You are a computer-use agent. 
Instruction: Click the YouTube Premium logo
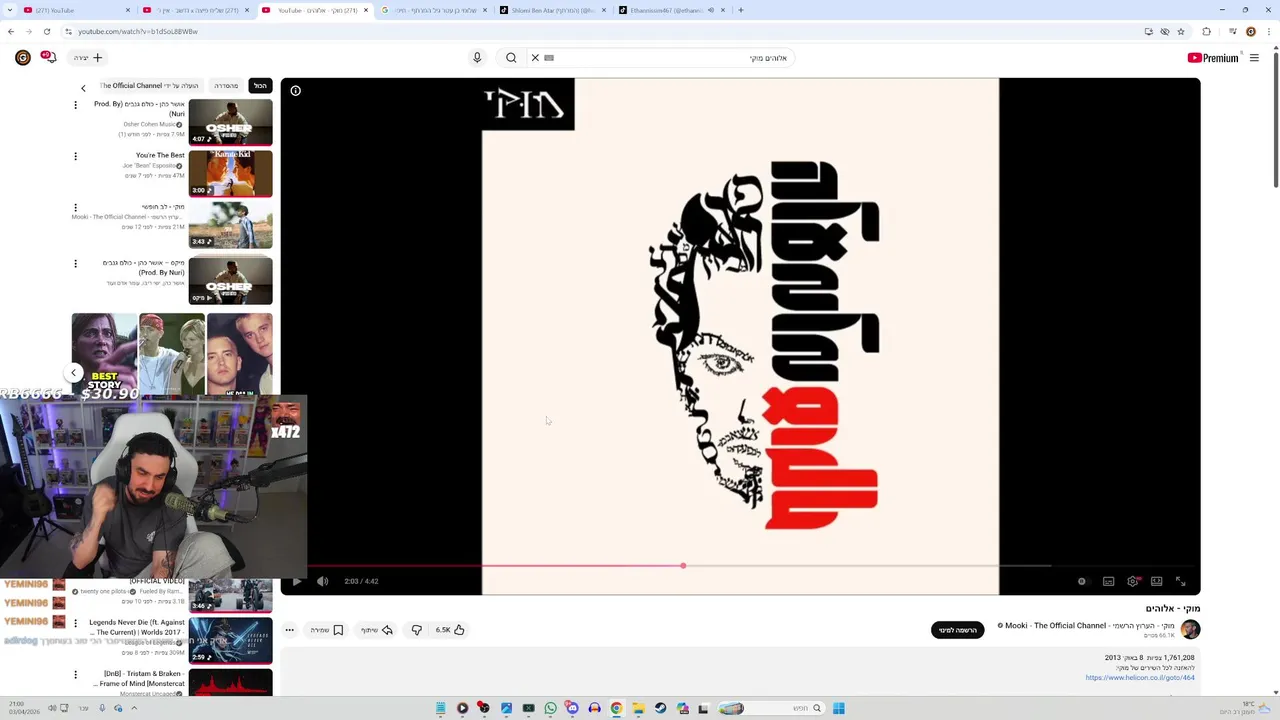pos(1213,58)
